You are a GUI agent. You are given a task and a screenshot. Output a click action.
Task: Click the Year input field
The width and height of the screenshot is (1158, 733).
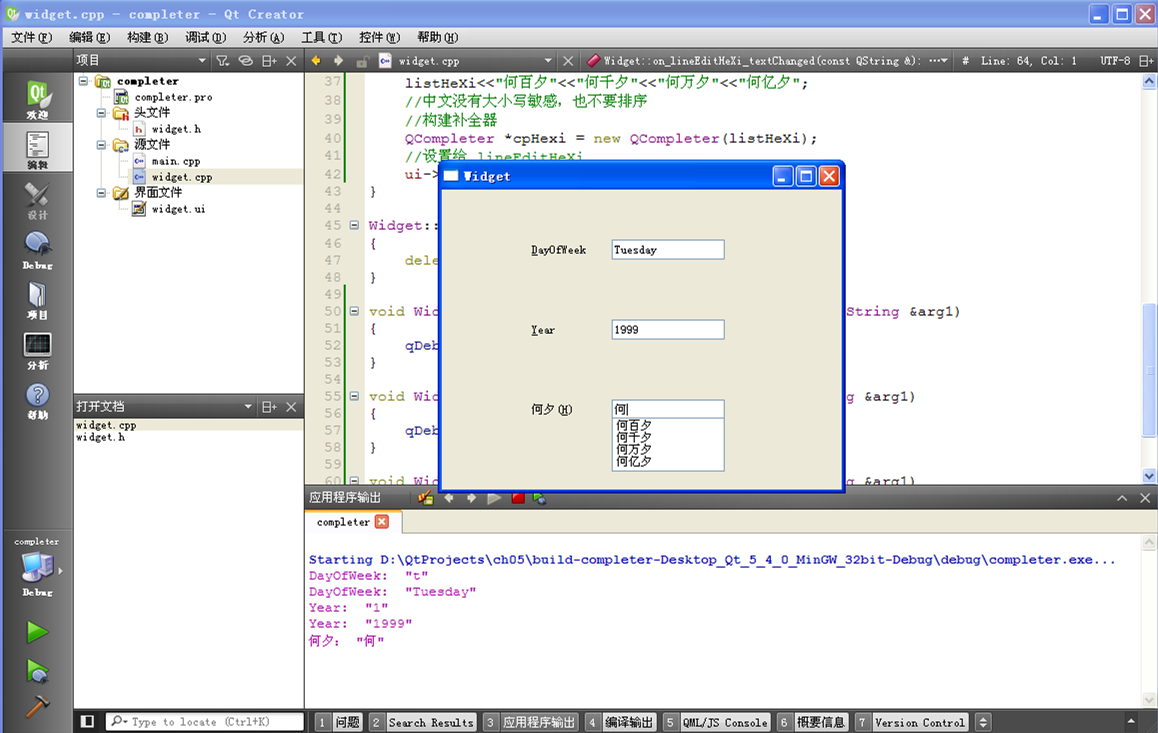click(668, 329)
